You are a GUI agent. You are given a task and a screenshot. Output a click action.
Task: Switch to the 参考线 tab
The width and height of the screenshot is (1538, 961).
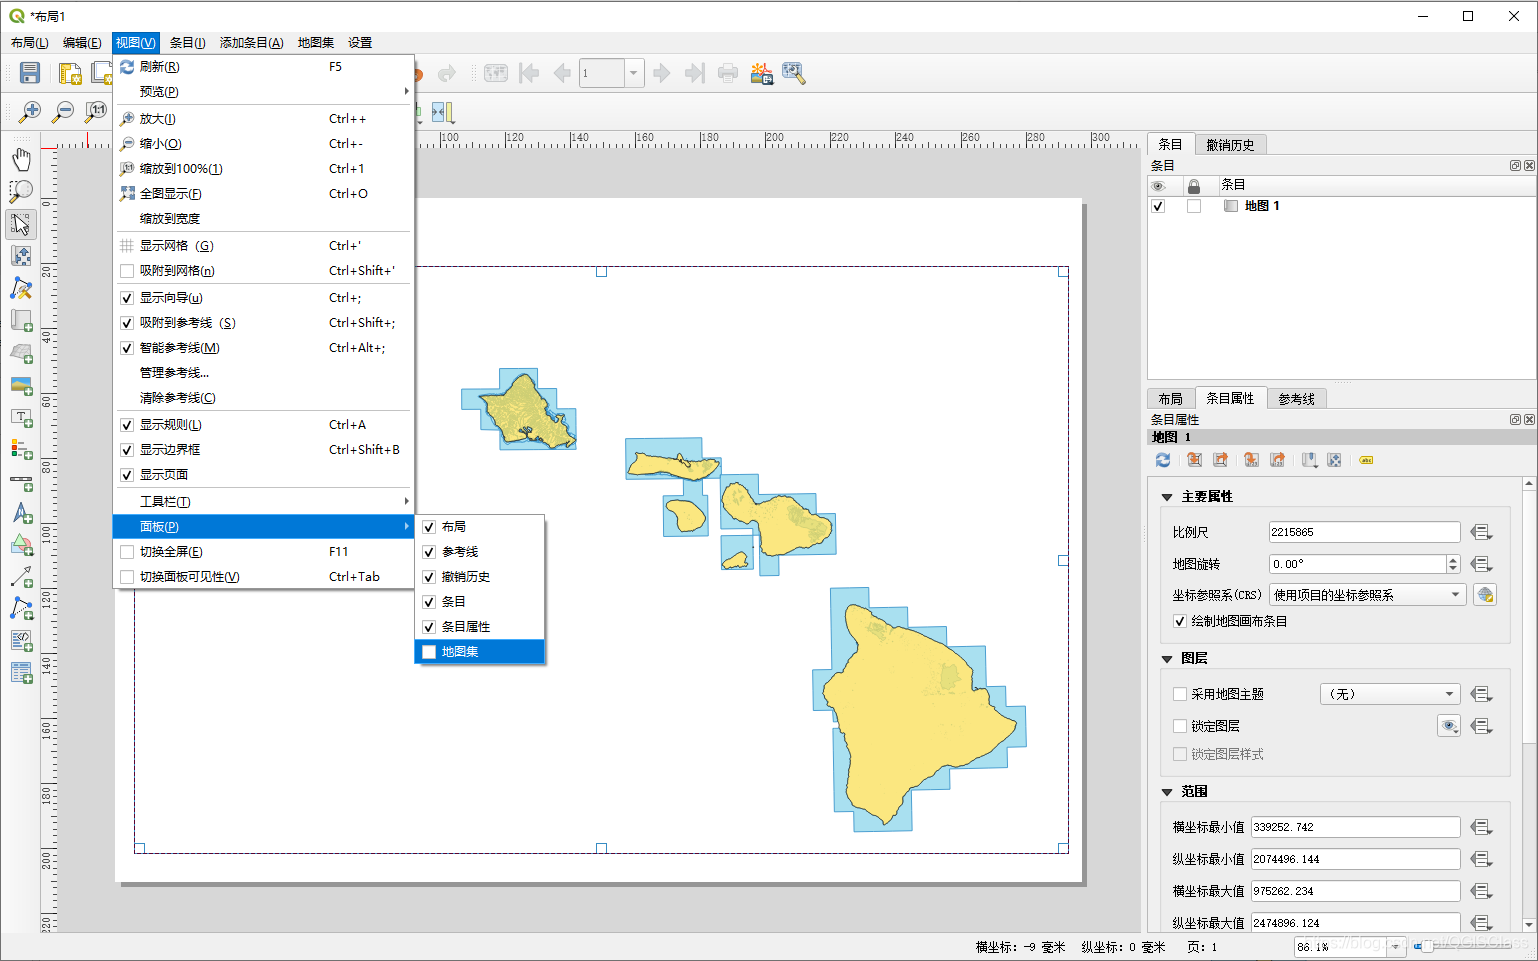click(1296, 399)
